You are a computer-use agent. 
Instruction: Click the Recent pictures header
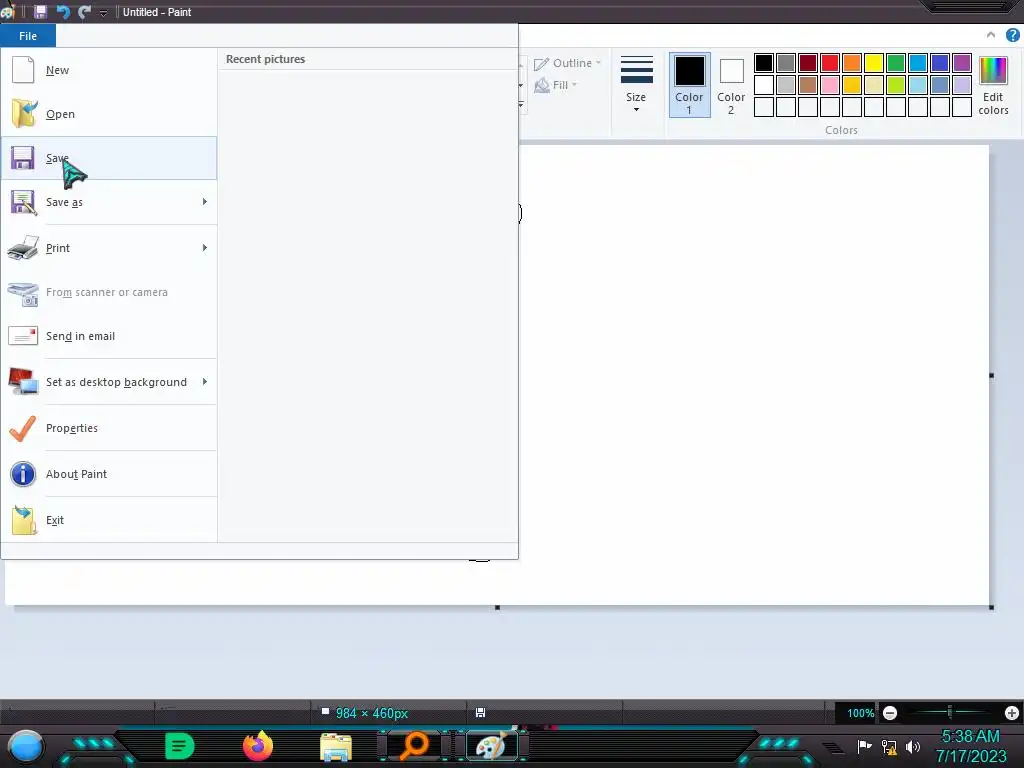[265, 59]
